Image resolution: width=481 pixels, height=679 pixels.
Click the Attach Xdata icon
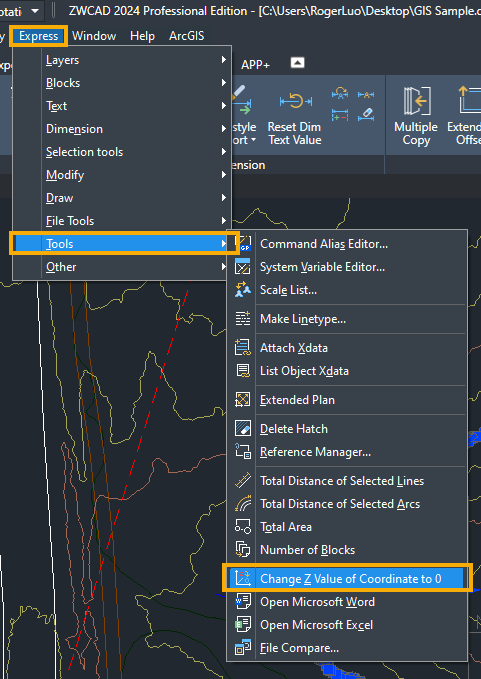(242, 348)
